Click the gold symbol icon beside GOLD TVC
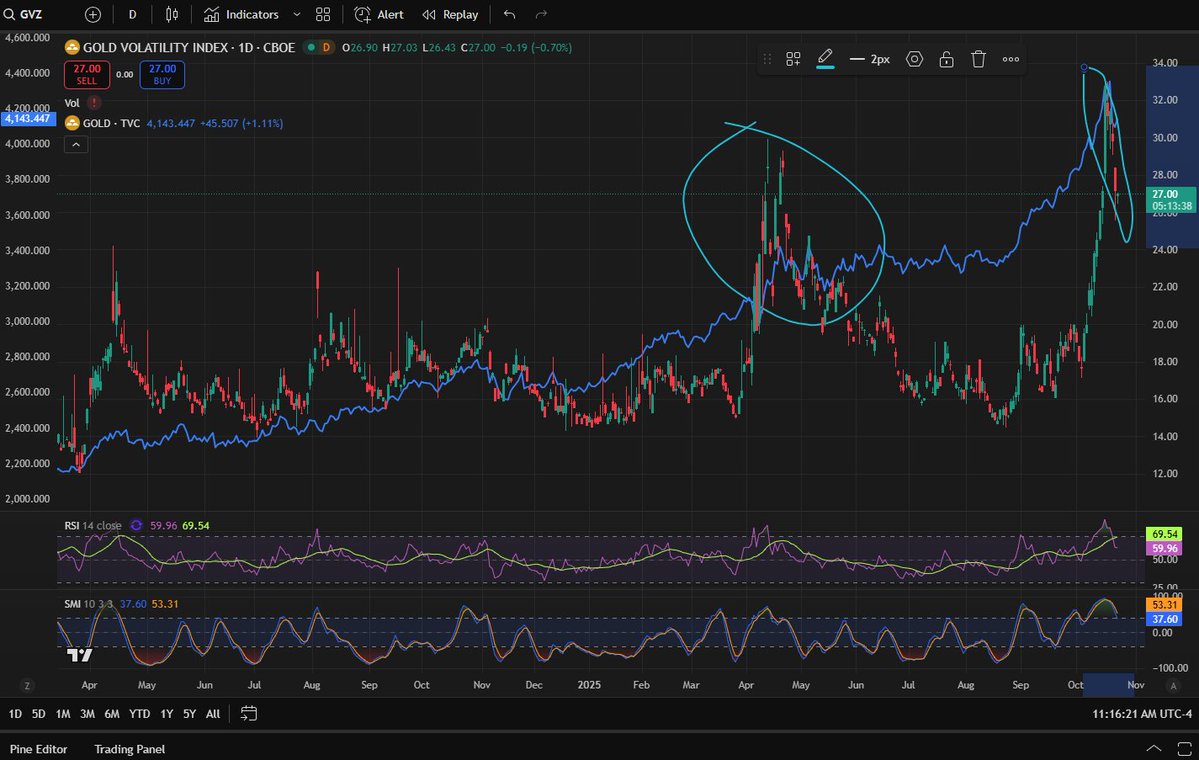Viewport: 1199px width, 760px height. pyautogui.click(x=72, y=123)
